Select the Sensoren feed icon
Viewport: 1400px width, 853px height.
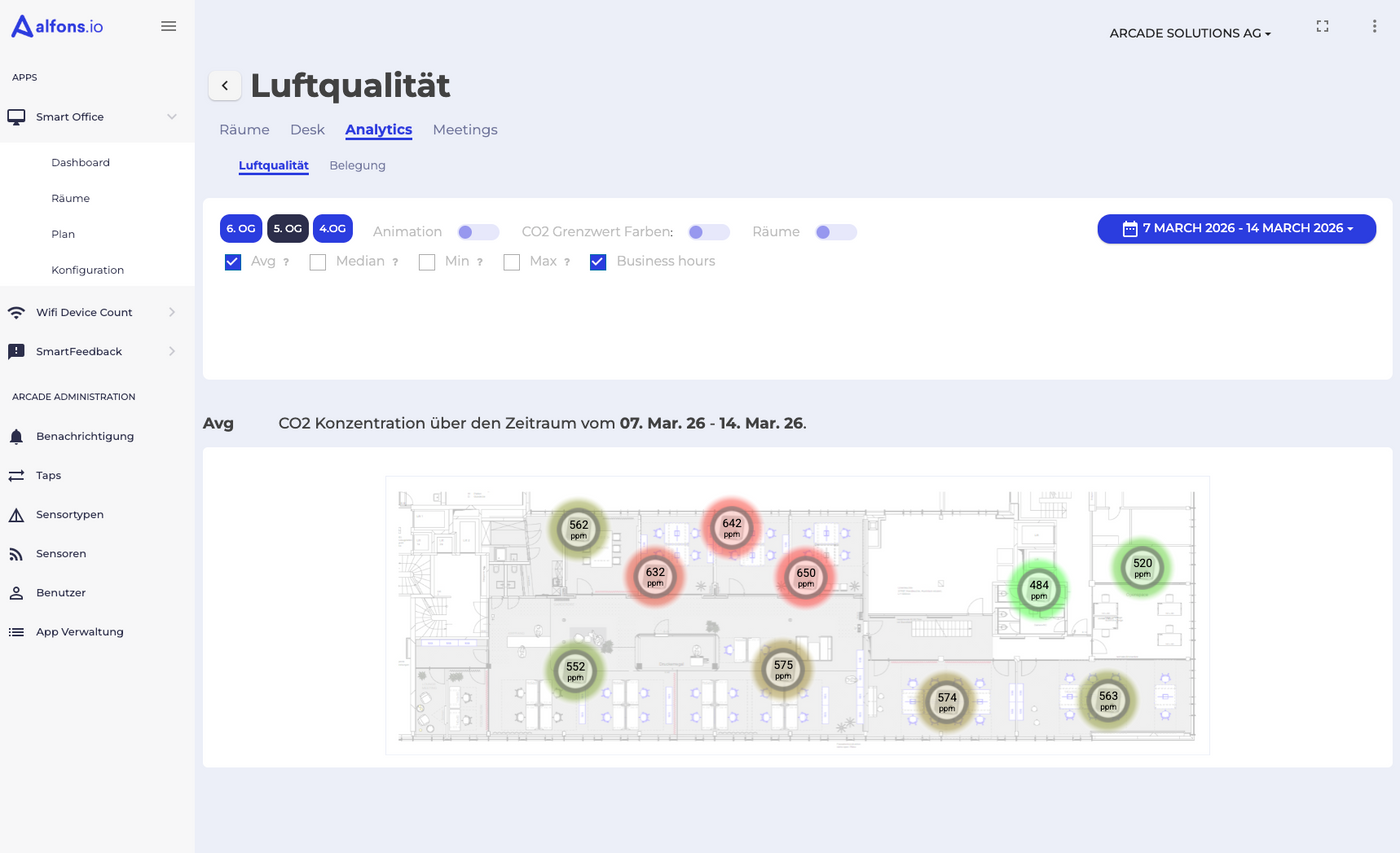click(x=16, y=553)
